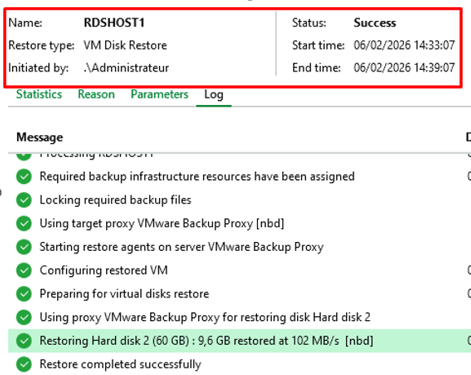Screen dimensions: 471x375
Task: Select 'Restoring Hard disk 2 (60 GB)' log entry
Action: click(206, 341)
